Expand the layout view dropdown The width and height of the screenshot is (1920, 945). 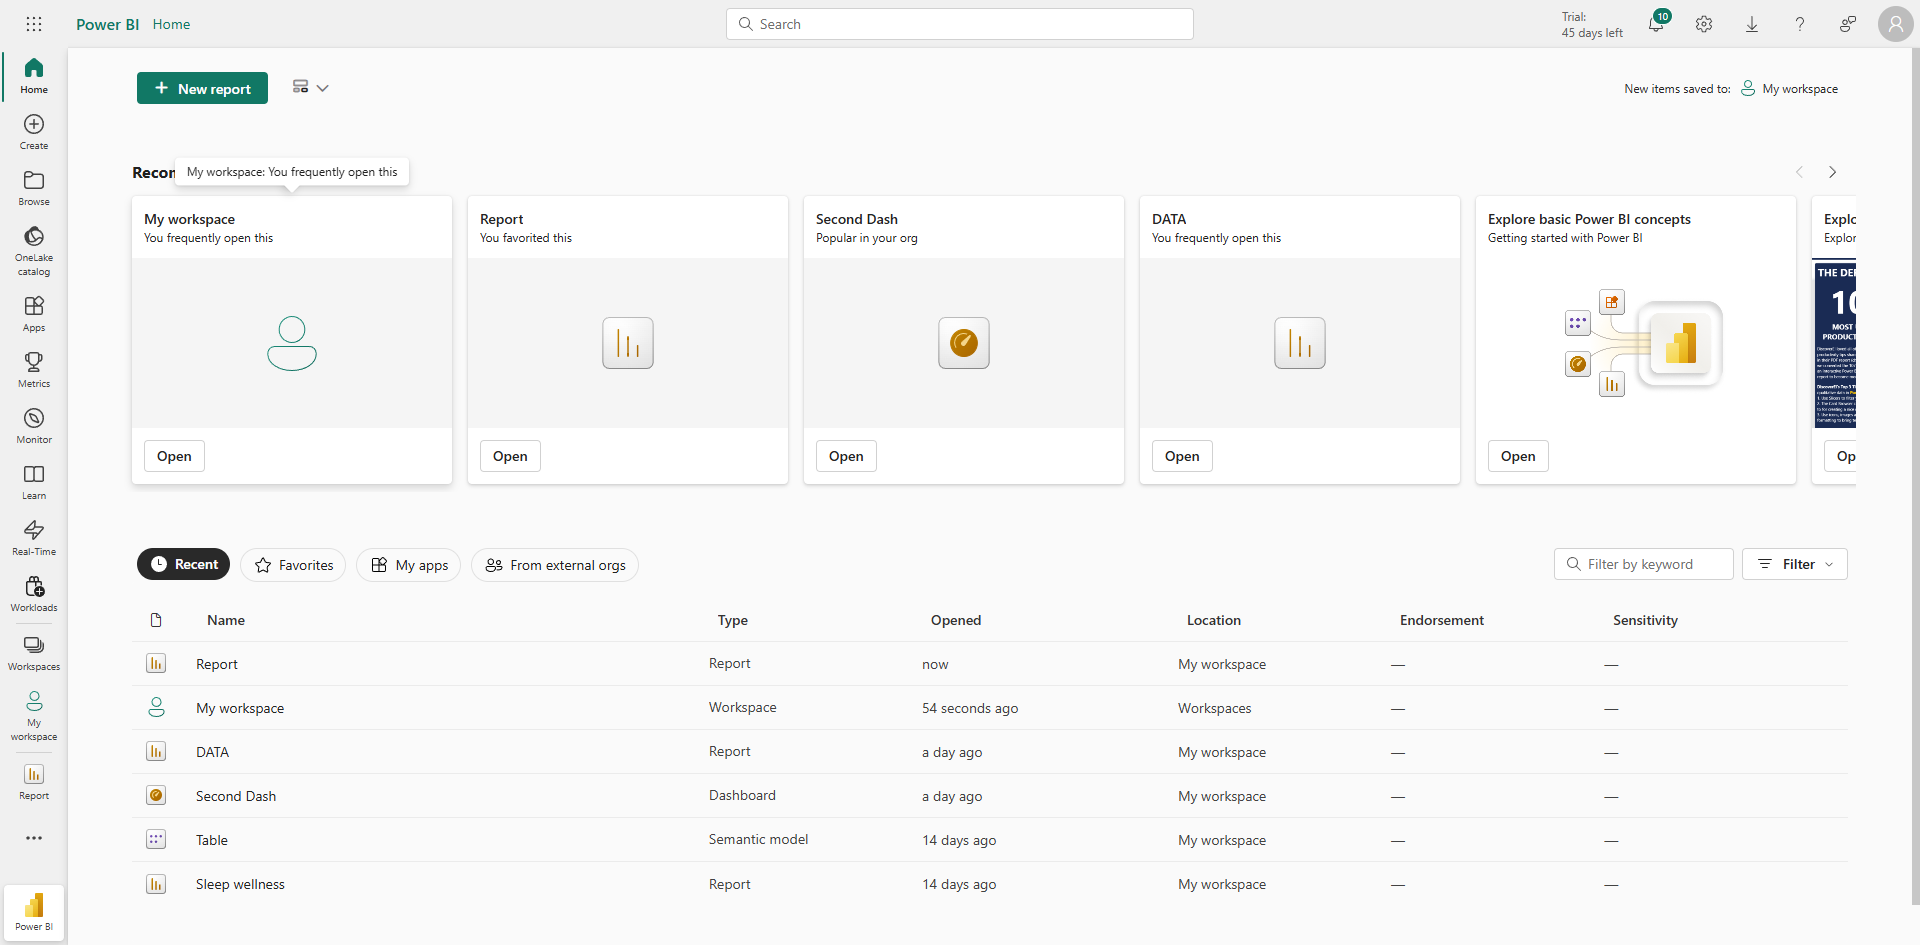click(311, 88)
